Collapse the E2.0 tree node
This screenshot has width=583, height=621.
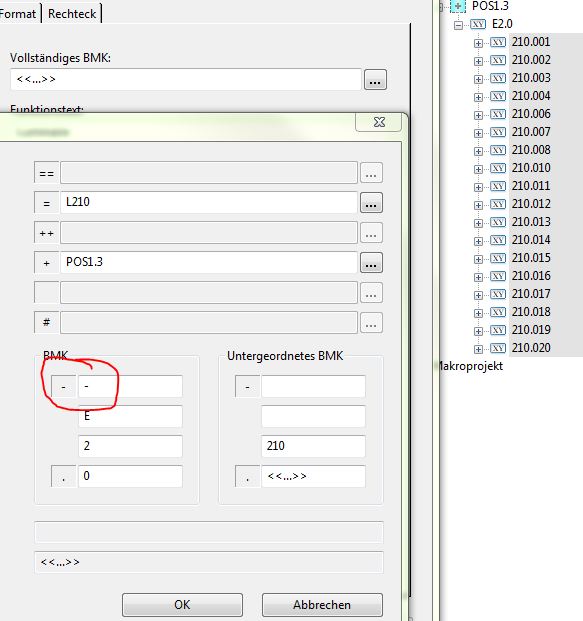click(x=458, y=25)
